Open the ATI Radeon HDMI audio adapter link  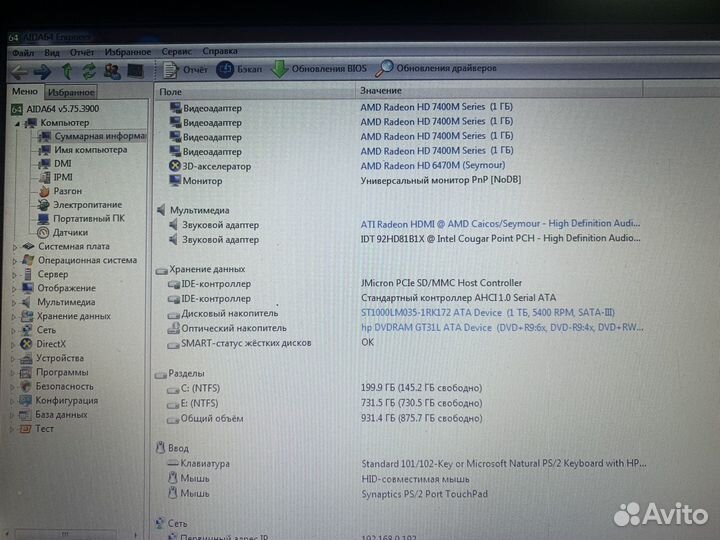[x=500, y=224]
